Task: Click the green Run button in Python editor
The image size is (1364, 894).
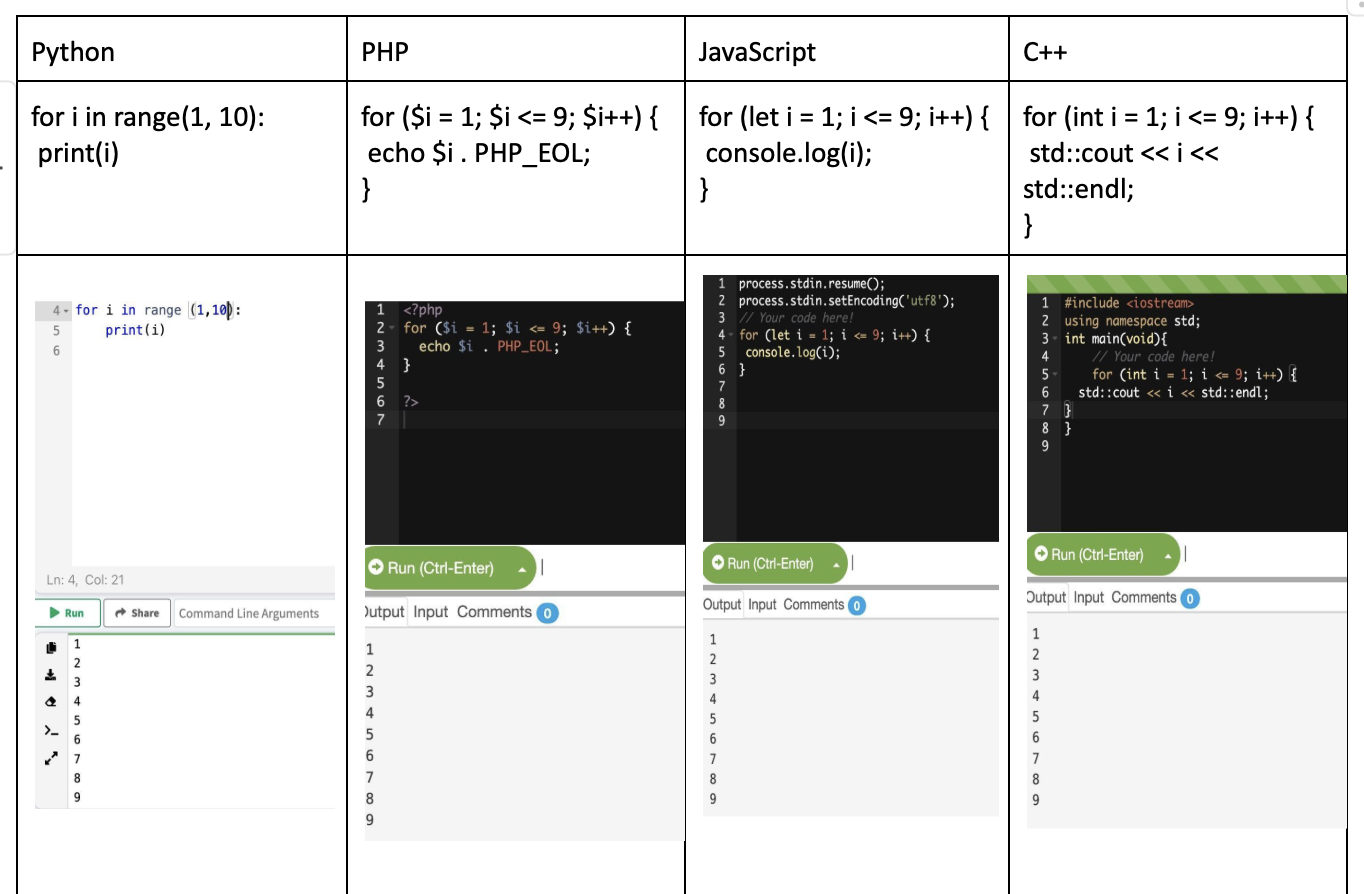Action: (68, 613)
